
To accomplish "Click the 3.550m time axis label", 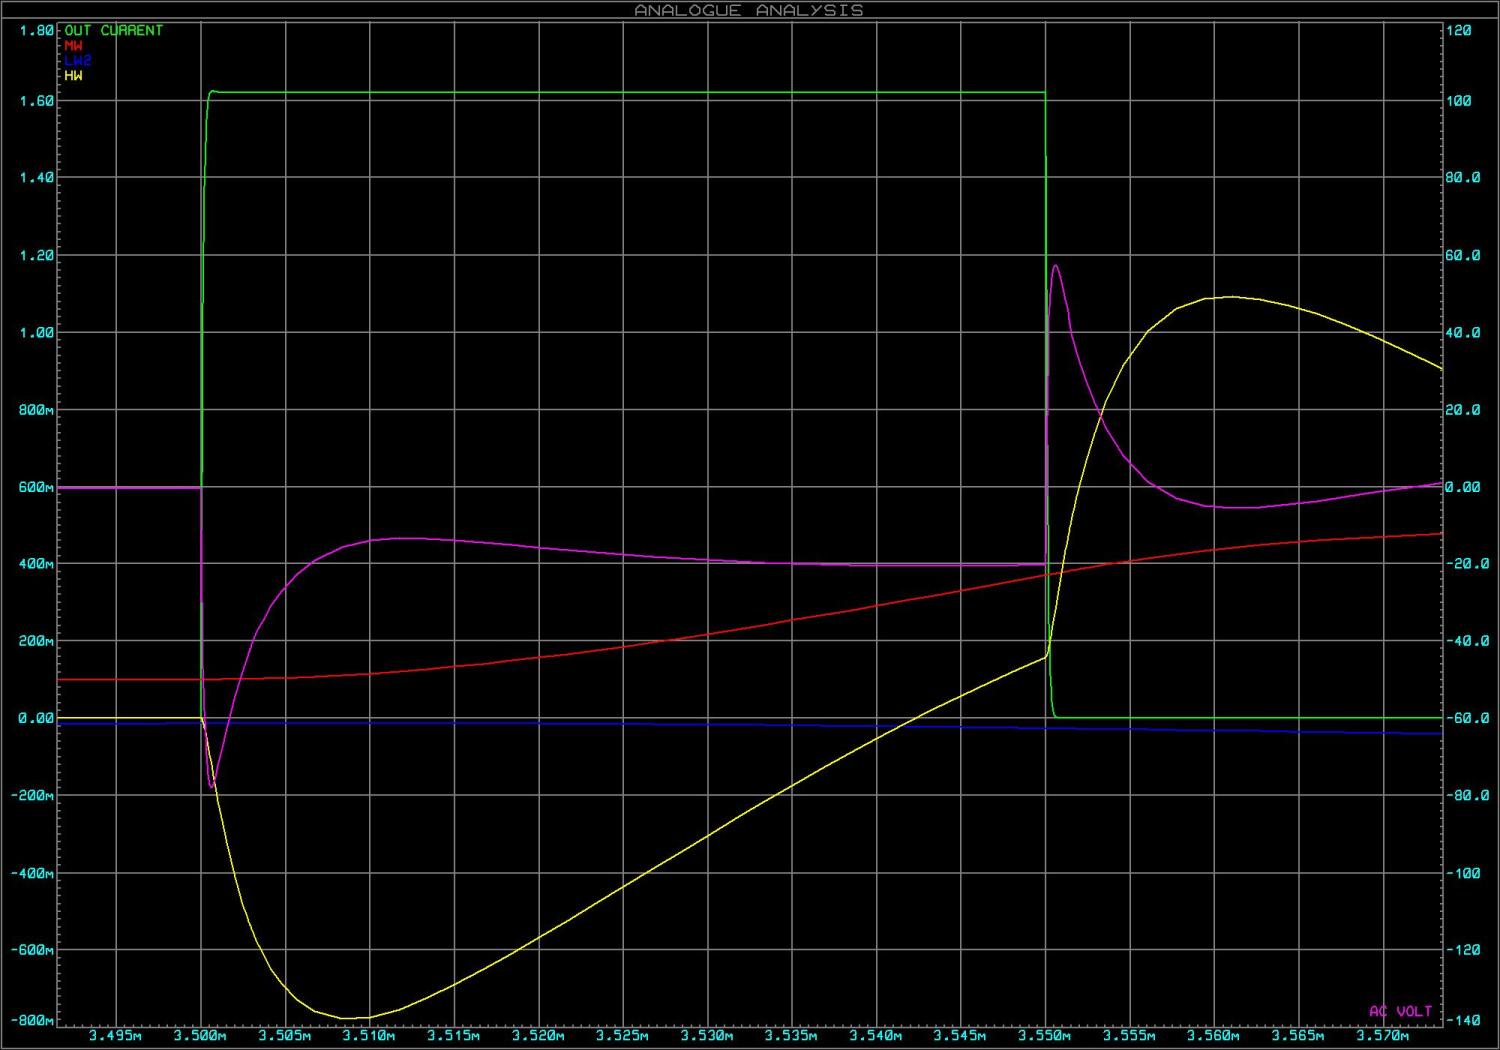I will [x=1046, y=1036].
